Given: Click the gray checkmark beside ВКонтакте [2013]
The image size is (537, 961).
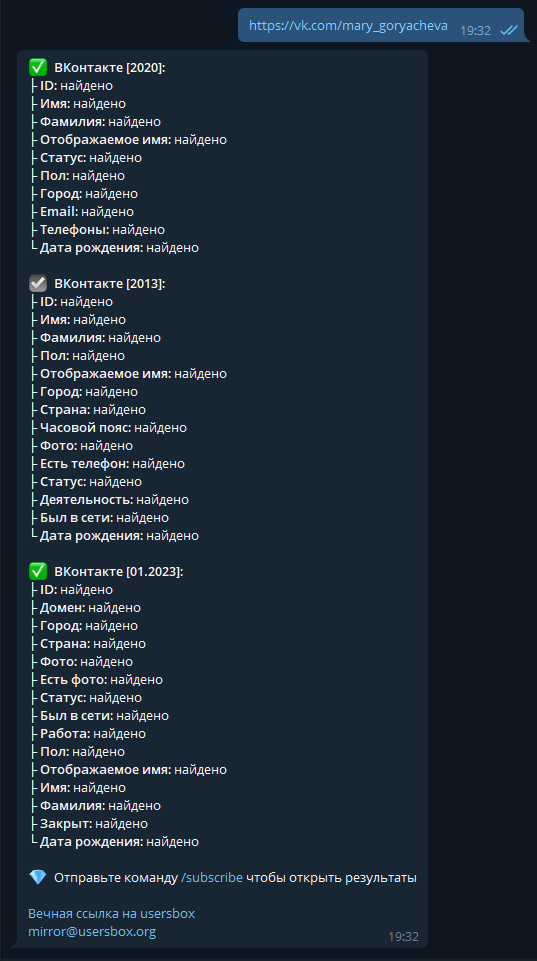Looking at the screenshot, I should point(38,283).
